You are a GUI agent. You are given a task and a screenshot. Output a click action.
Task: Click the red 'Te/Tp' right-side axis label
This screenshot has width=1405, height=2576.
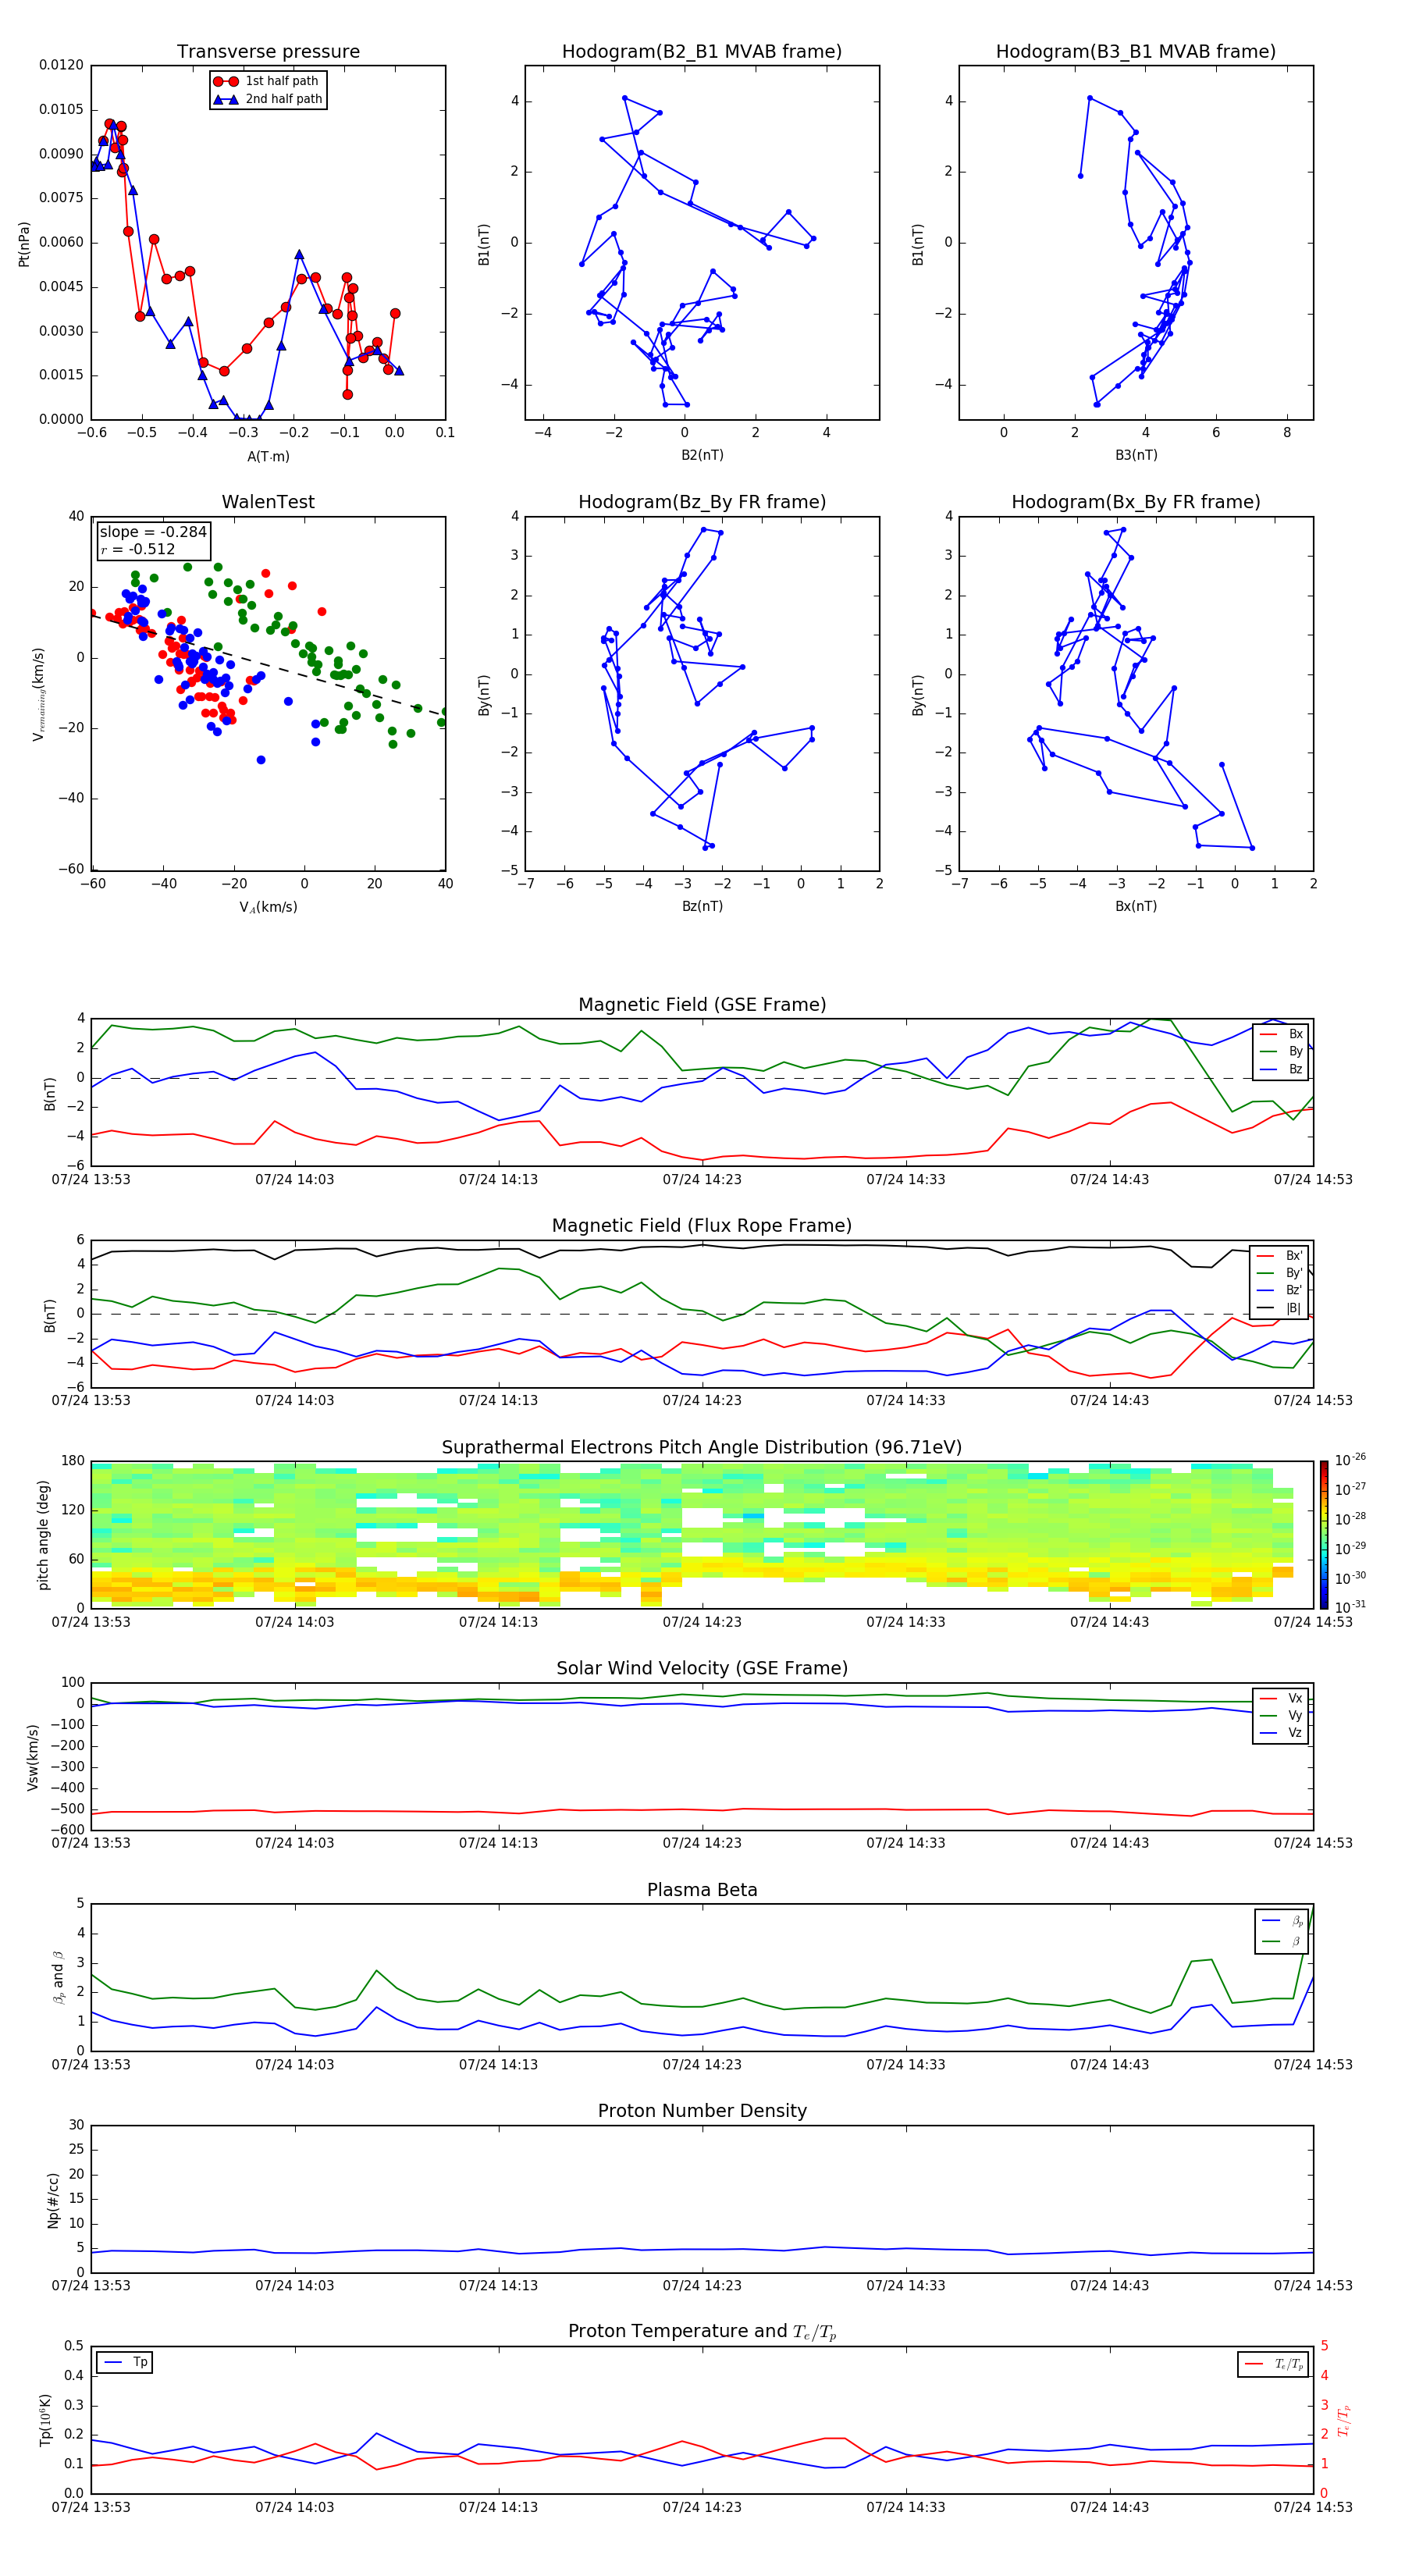(1344, 2420)
